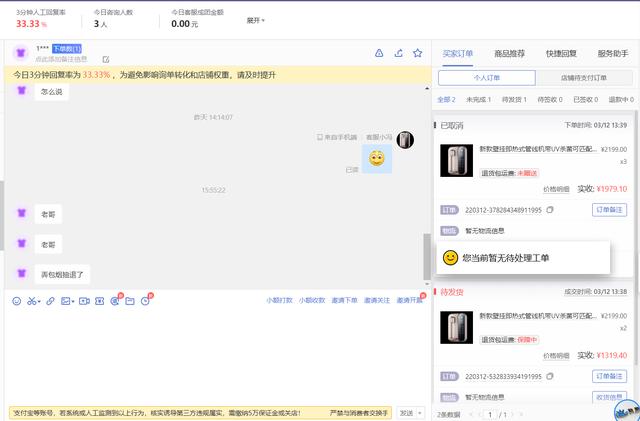
Task: Open the emoji picker in chat toolbar
Action: tap(16, 300)
